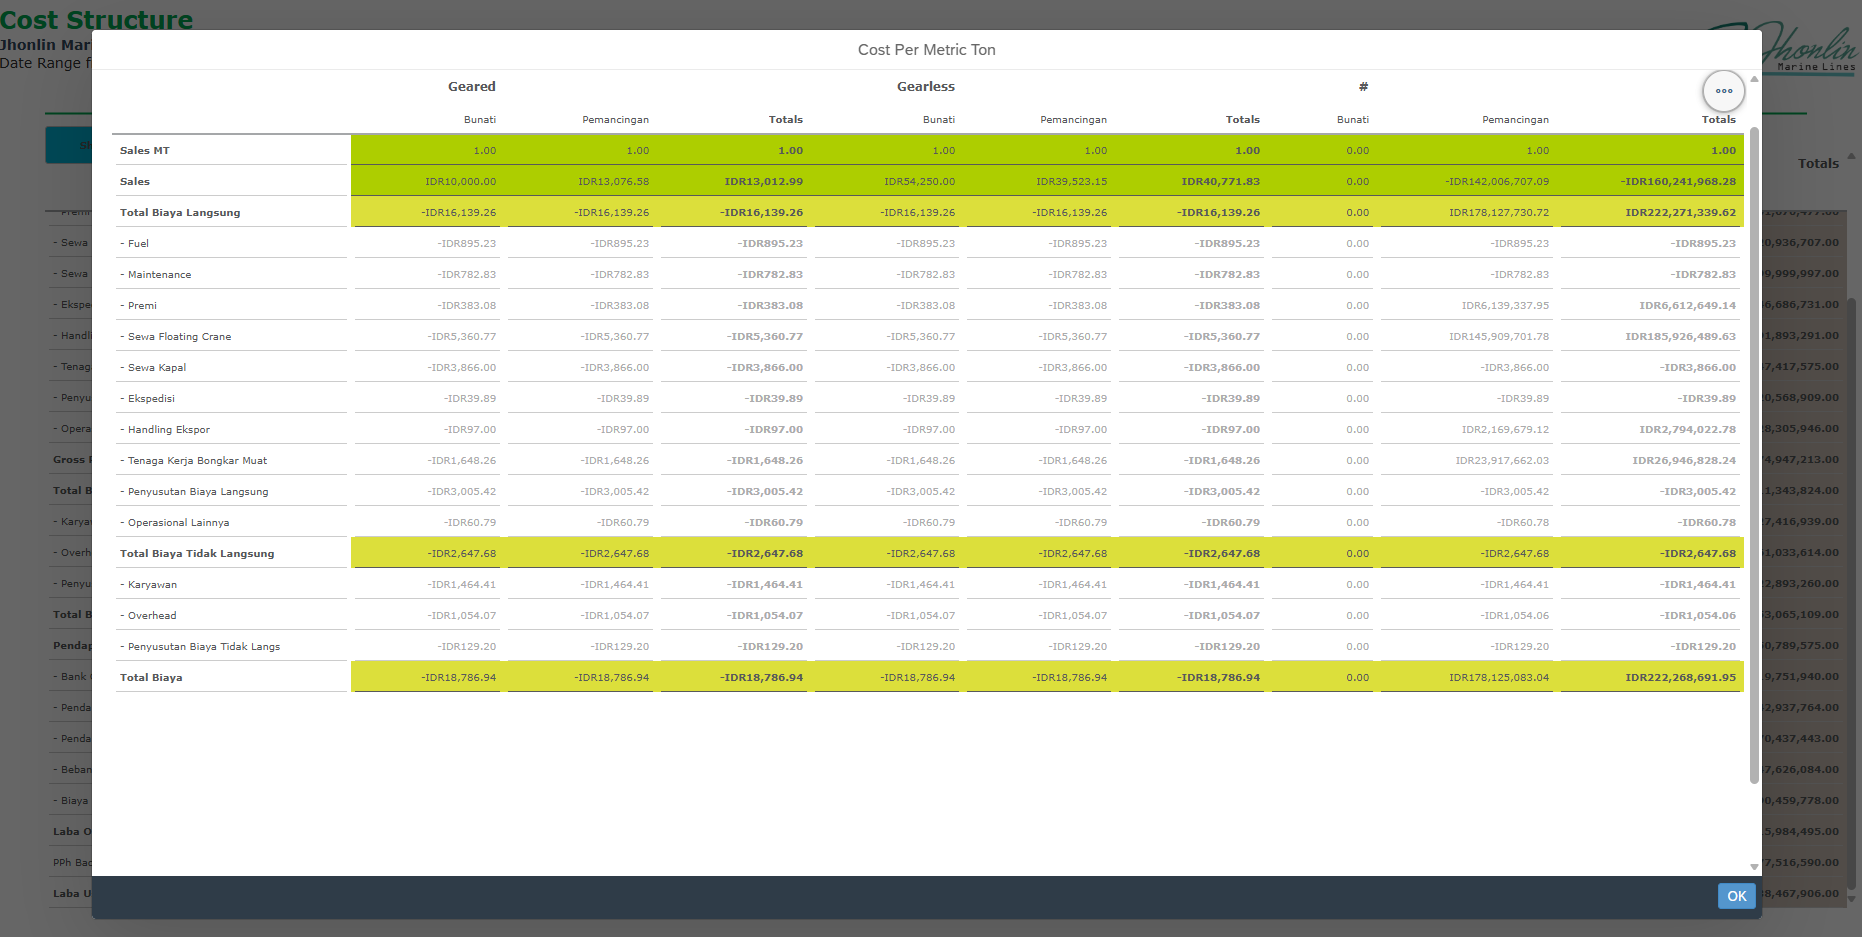Select the Gearless column group header
Viewport: 1862px width, 937px height.
(925, 87)
